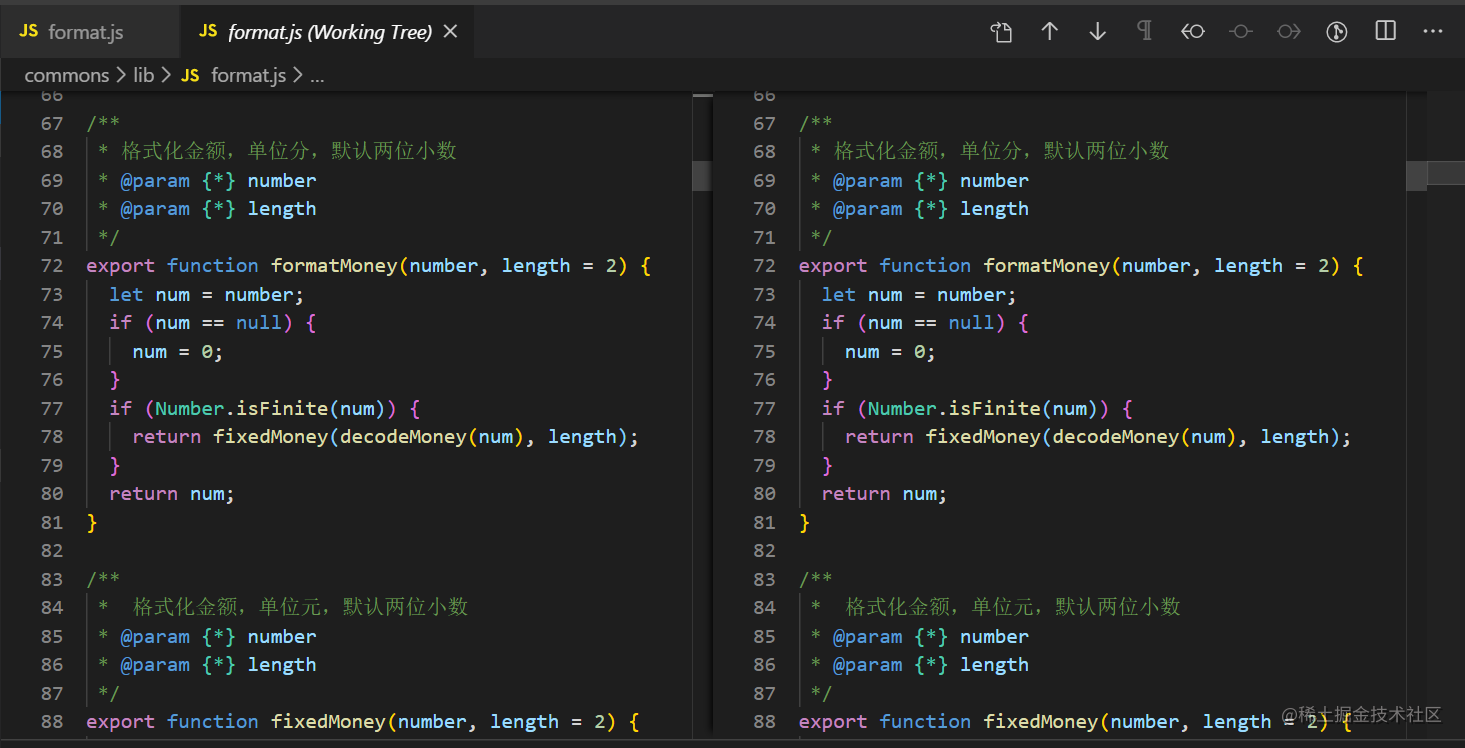Toggle whitespace trimming with the pilcrow icon
The image size is (1465, 748).
1144,31
